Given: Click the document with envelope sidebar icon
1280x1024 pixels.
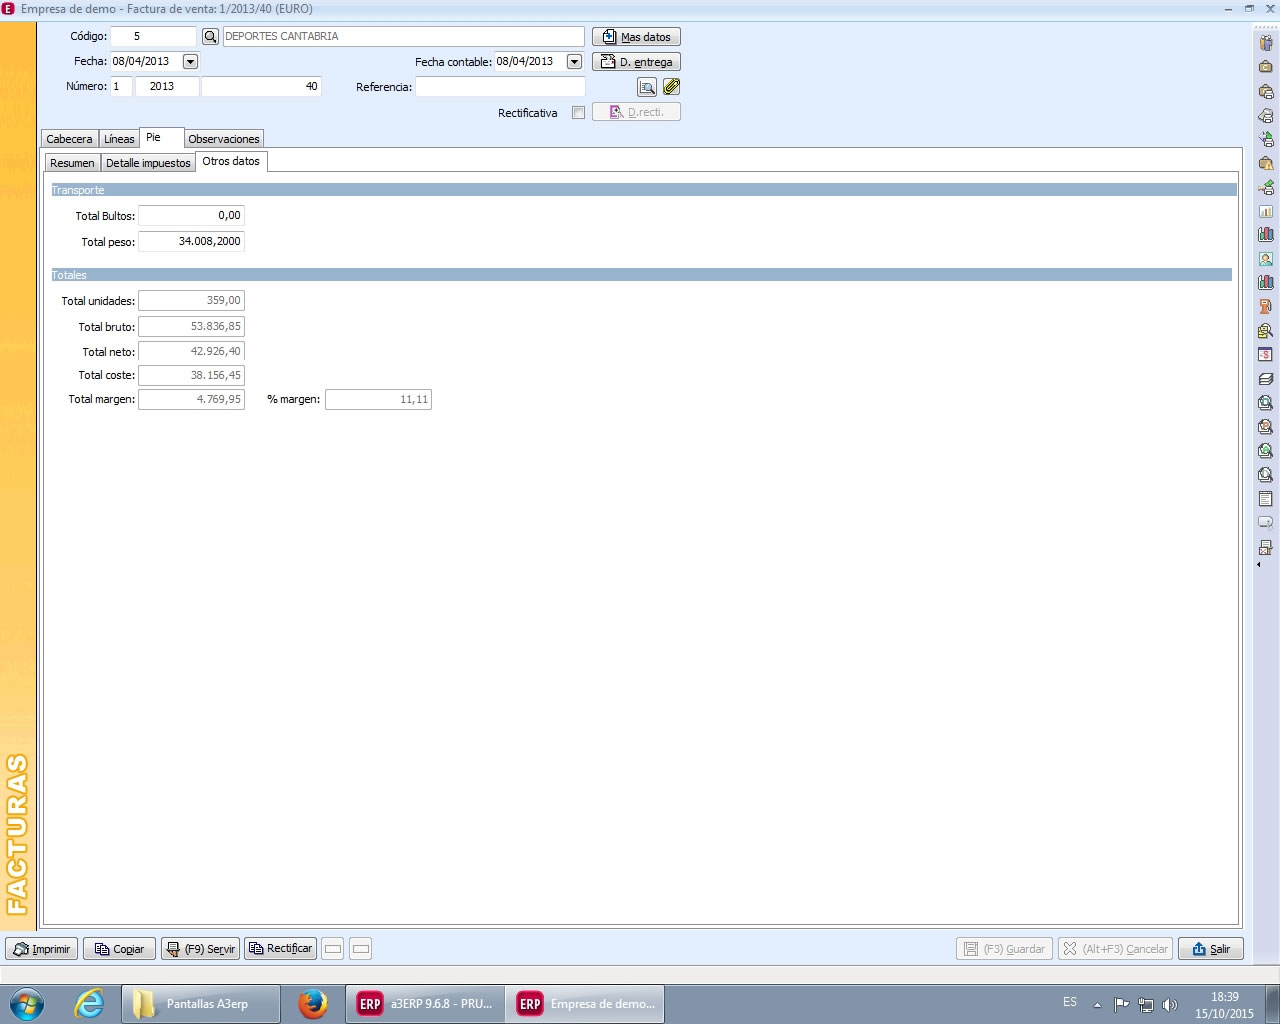Looking at the screenshot, I should point(1265,547).
